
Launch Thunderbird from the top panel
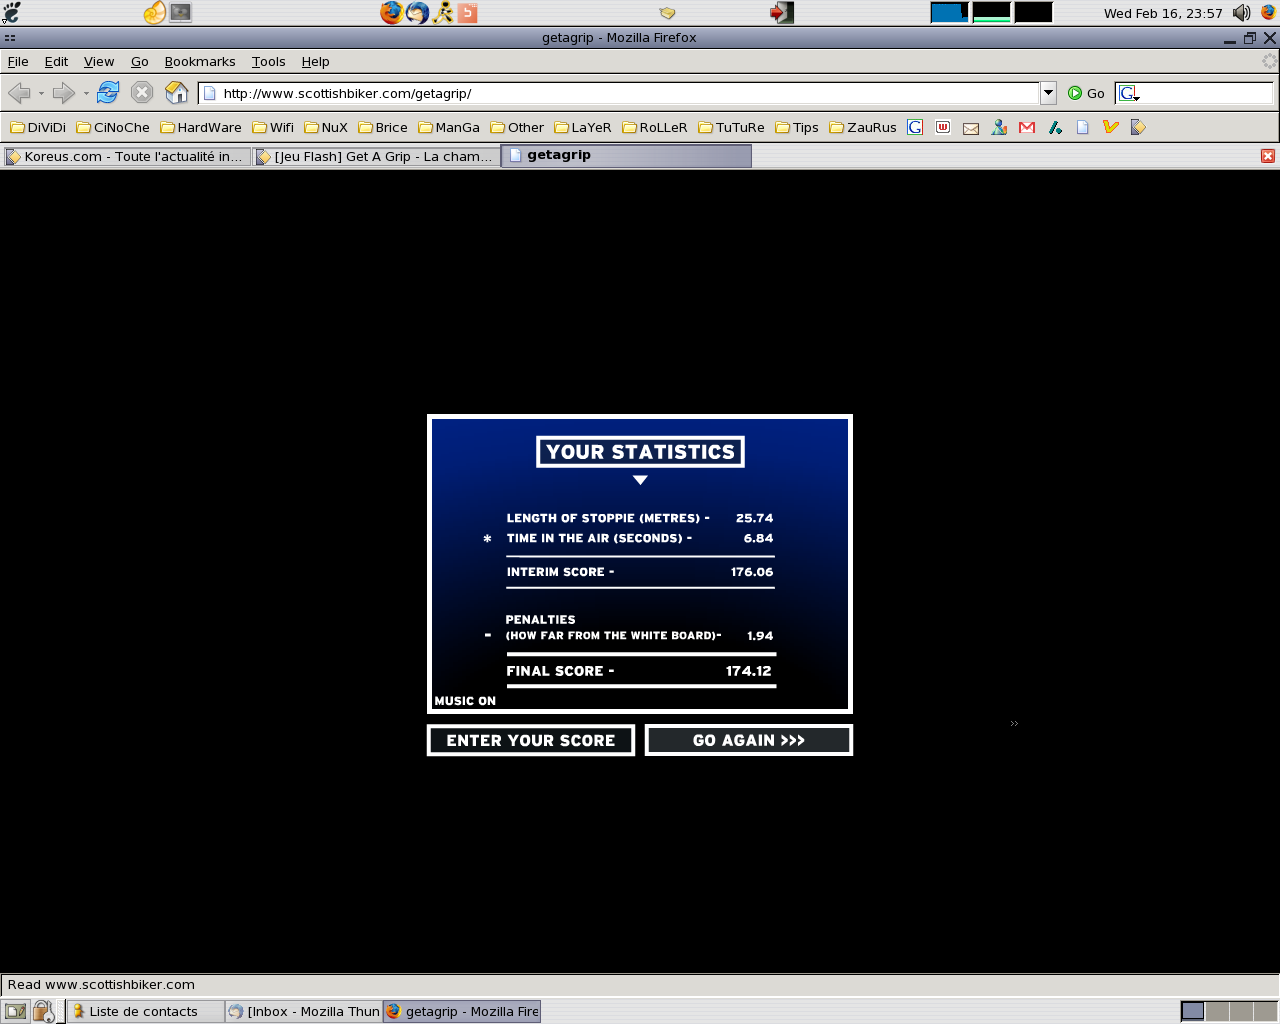point(417,12)
